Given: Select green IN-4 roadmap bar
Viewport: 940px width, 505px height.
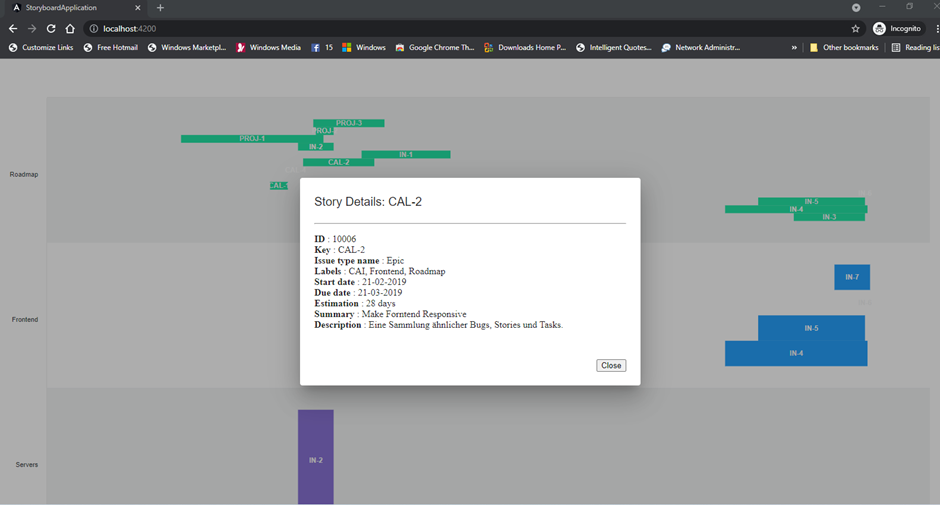Looking at the screenshot, I should (796, 209).
